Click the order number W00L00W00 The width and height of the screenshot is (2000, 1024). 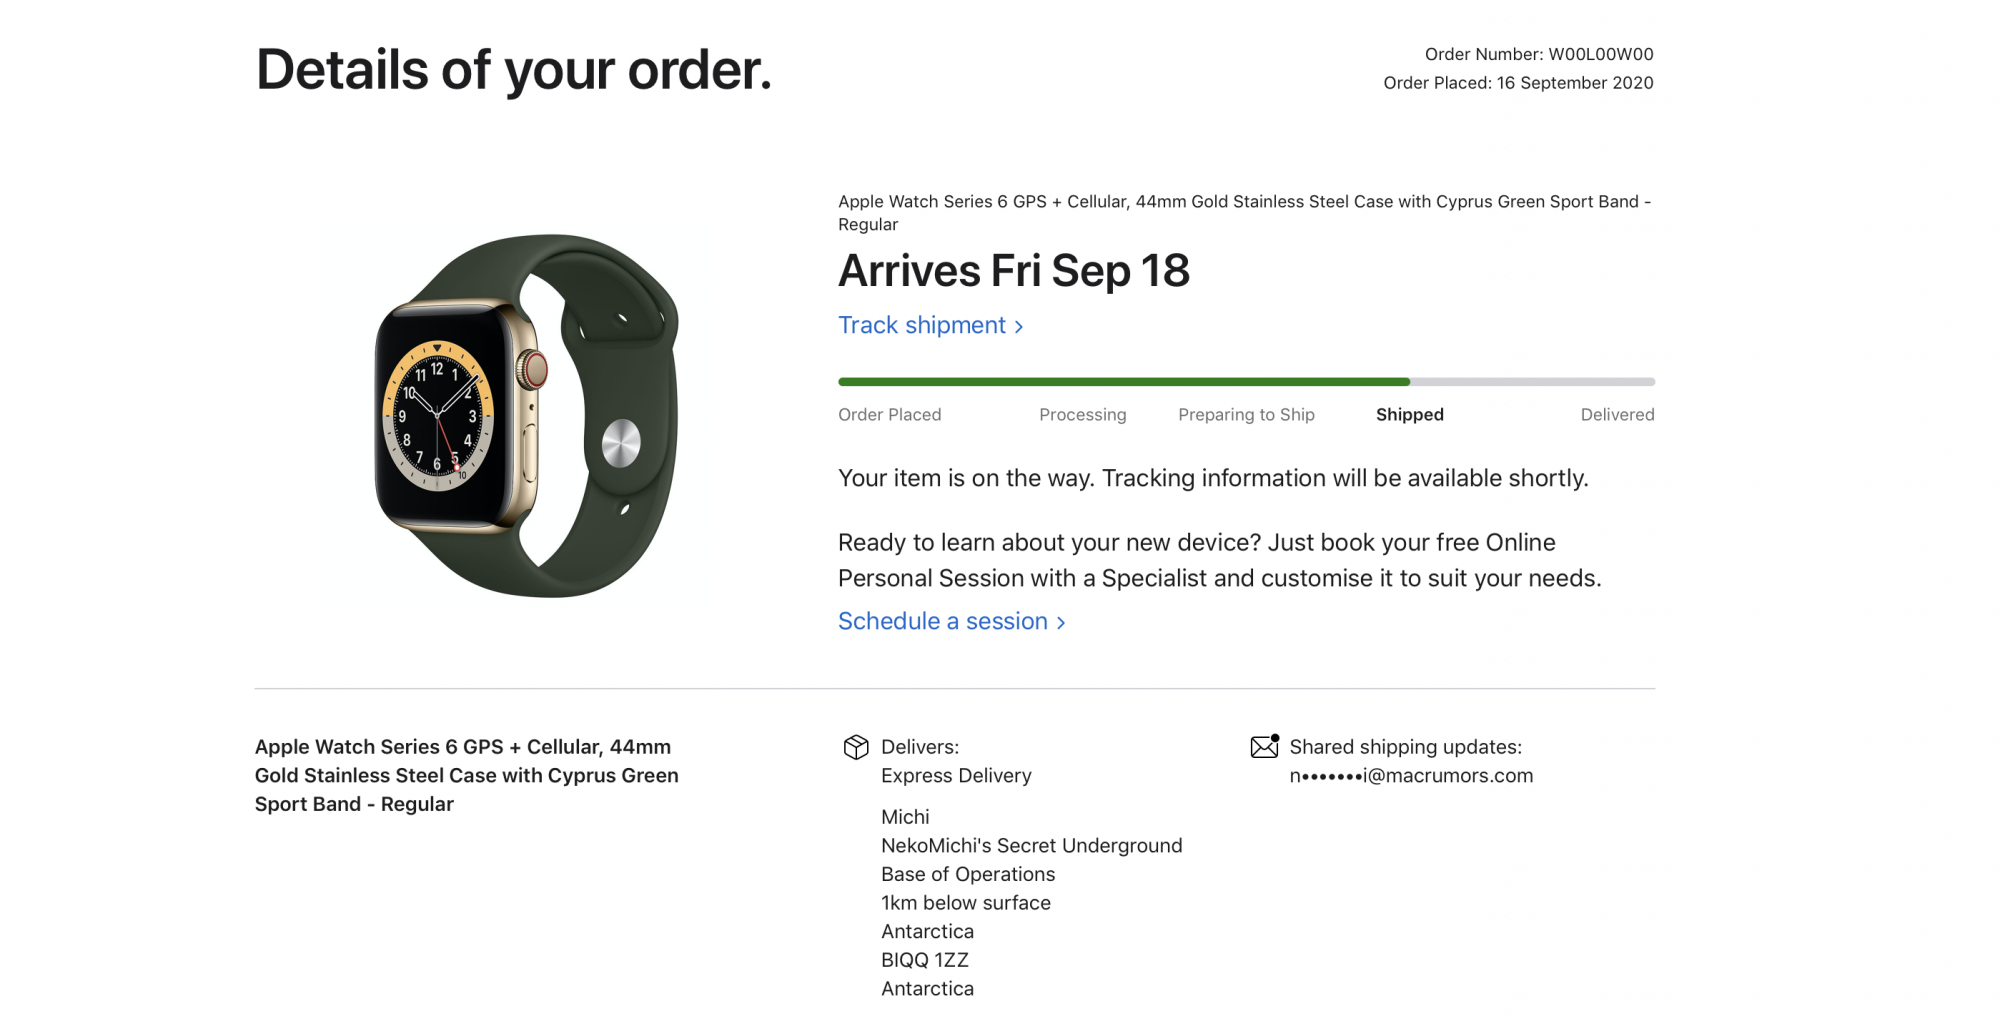1601,54
